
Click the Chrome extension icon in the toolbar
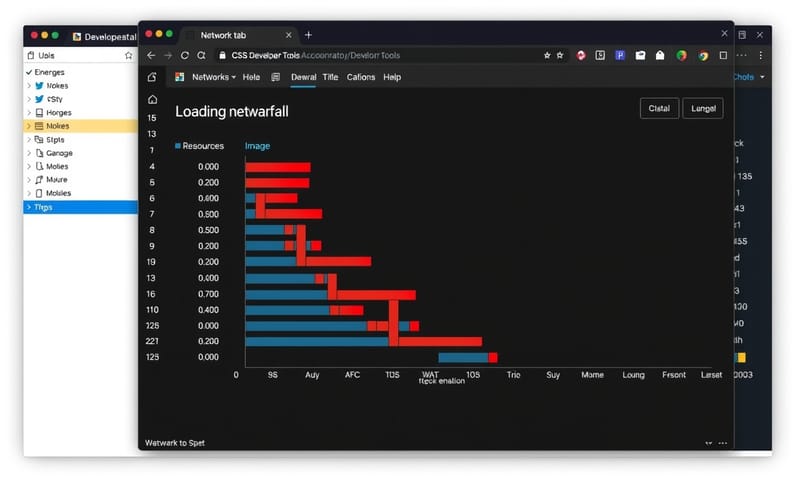[x=703, y=56]
